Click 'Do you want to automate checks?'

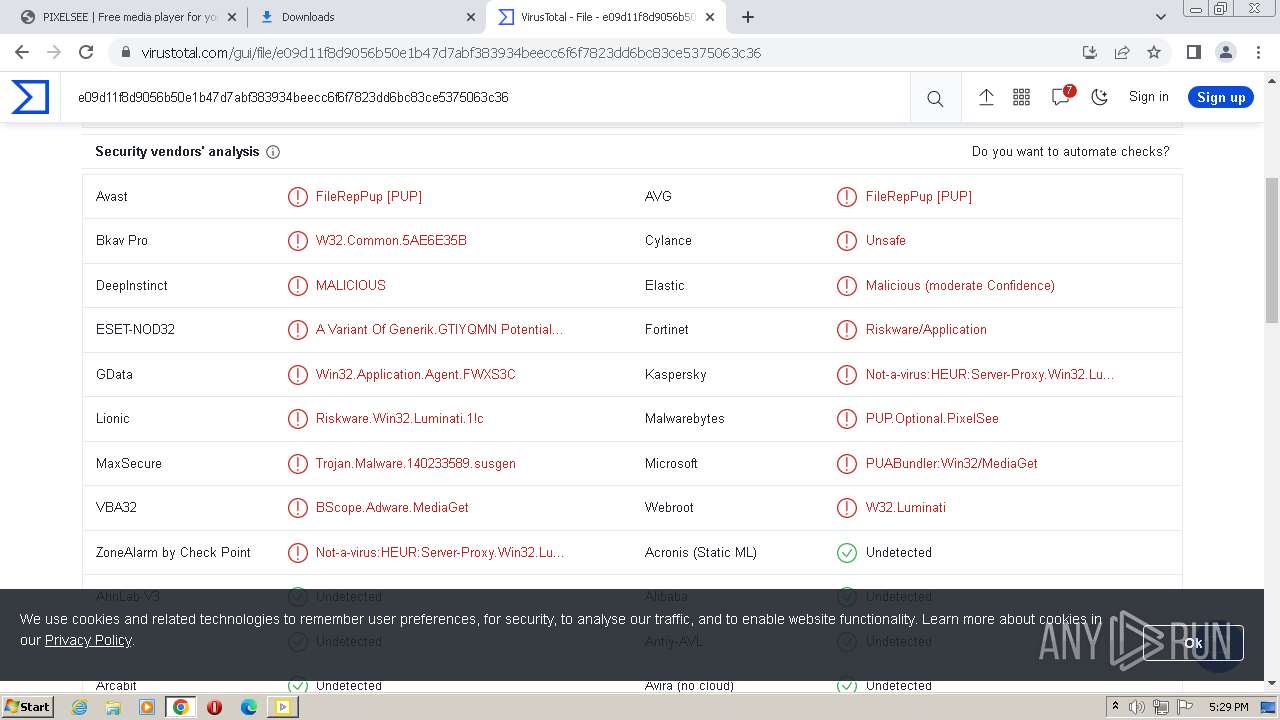[1070, 152]
